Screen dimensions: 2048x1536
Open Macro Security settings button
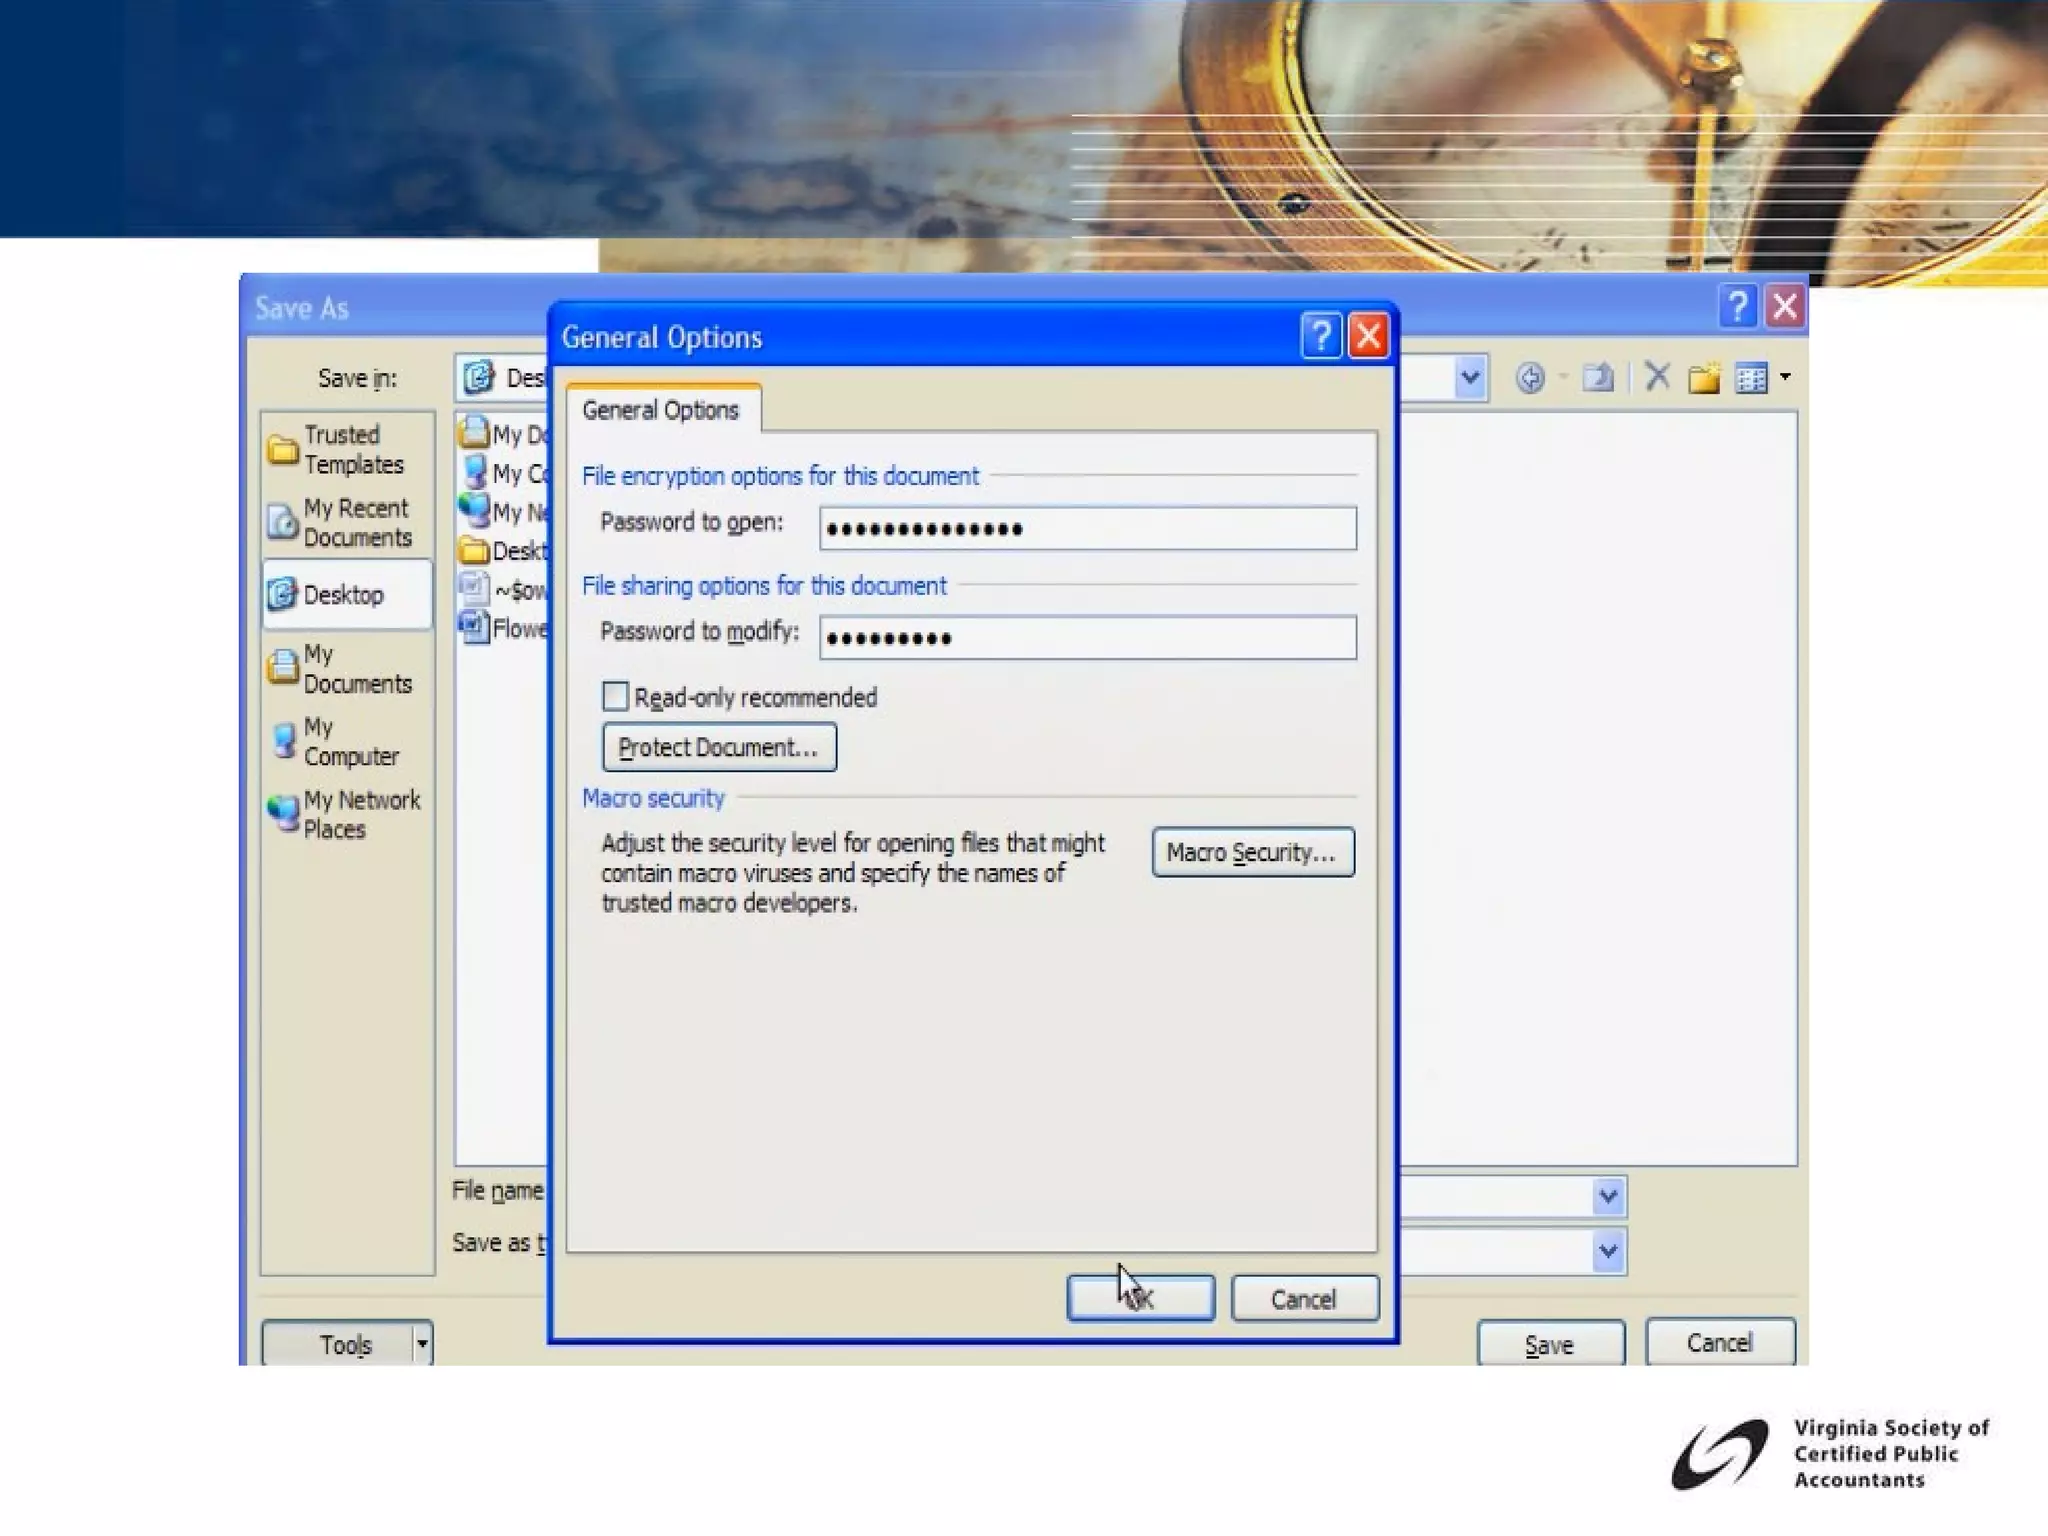(x=1252, y=852)
